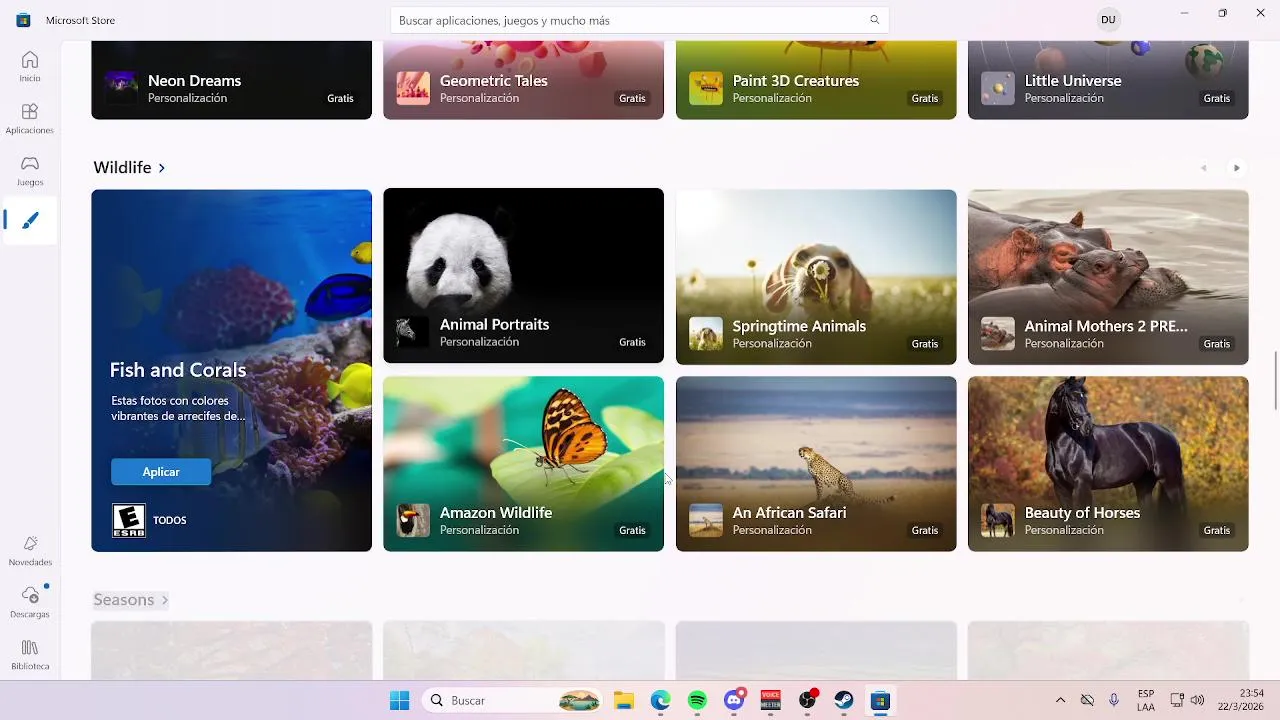Open Biblioteca in the sidebar
Image resolution: width=1280 pixels, height=720 pixels.
point(30,655)
